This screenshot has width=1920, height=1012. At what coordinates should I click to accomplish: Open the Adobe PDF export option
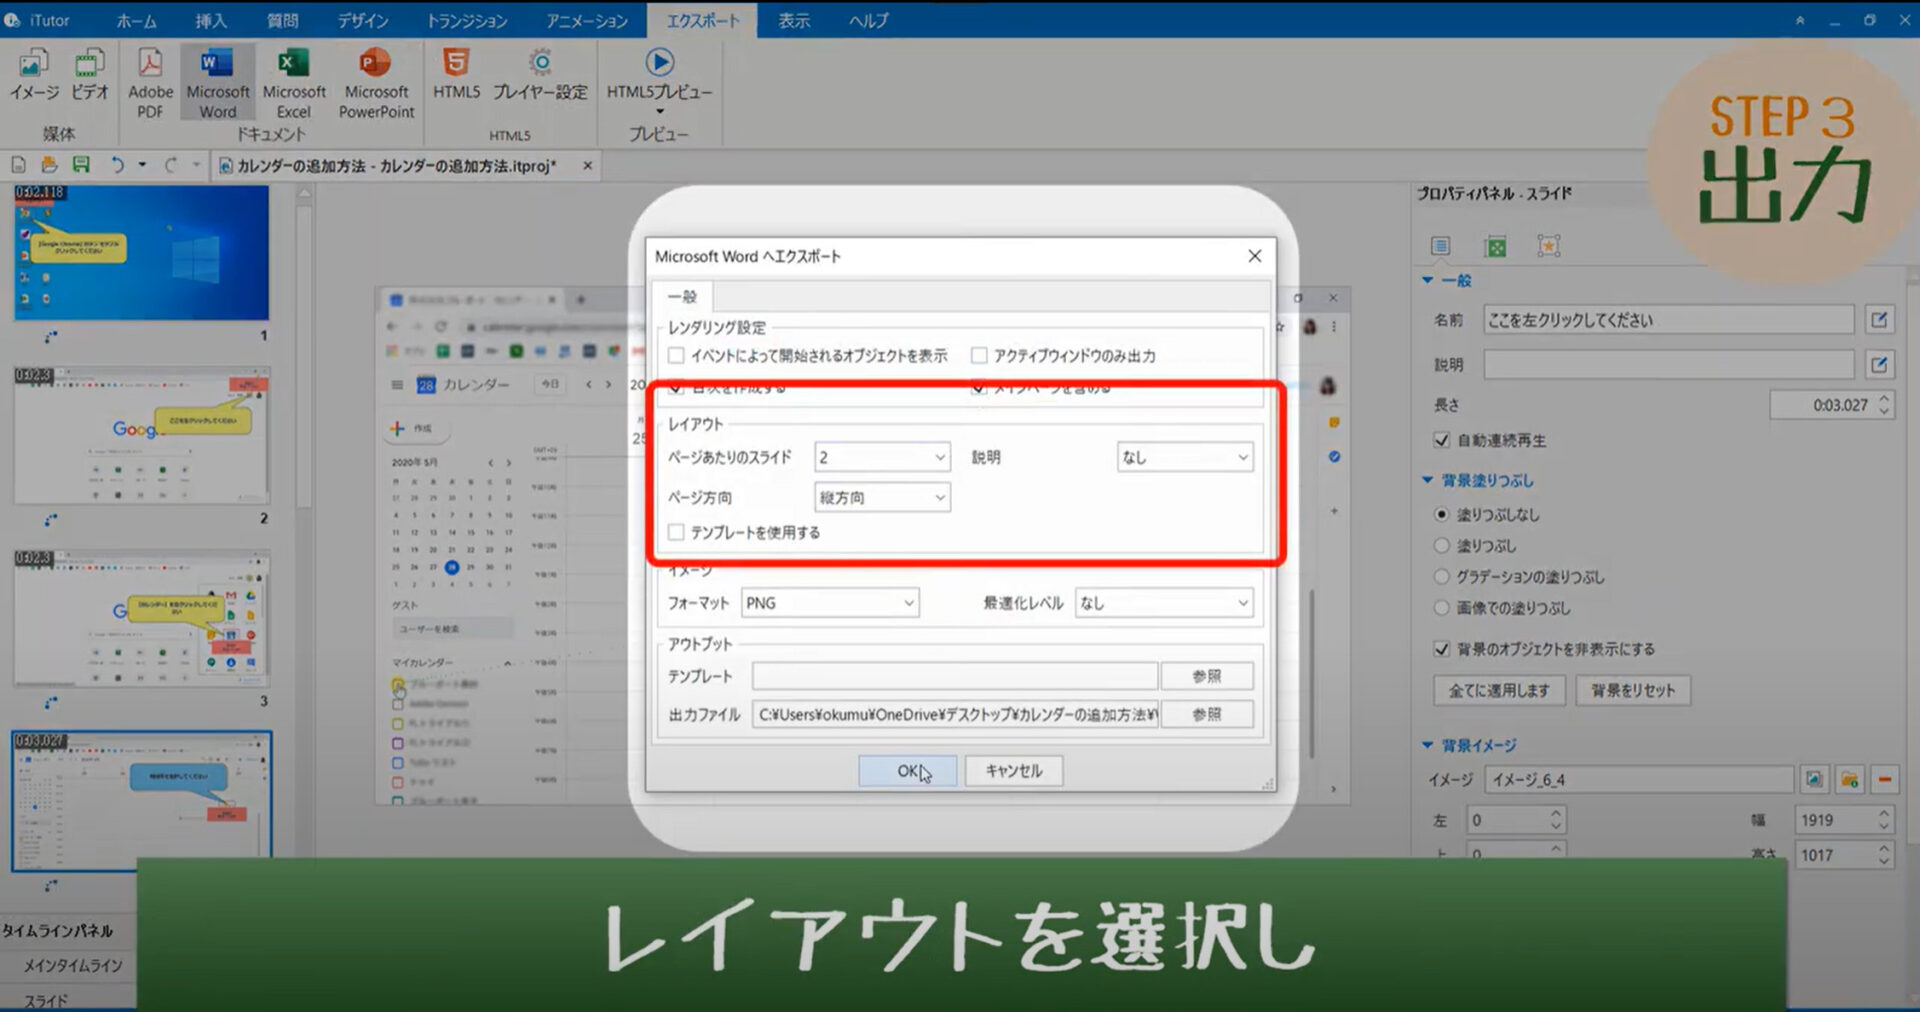pyautogui.click(x=149, y=80)
